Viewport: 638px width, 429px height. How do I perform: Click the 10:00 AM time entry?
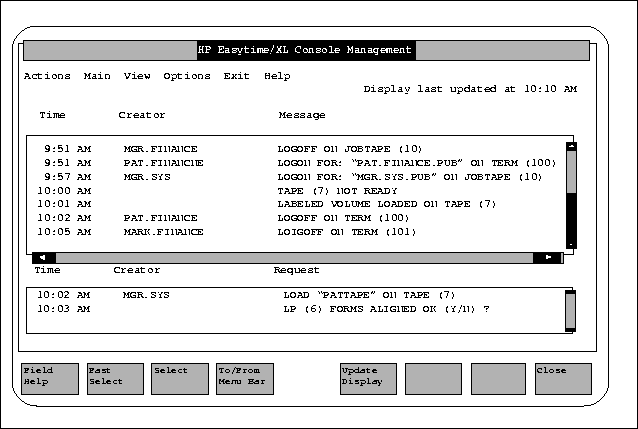(x=64, y=190)
